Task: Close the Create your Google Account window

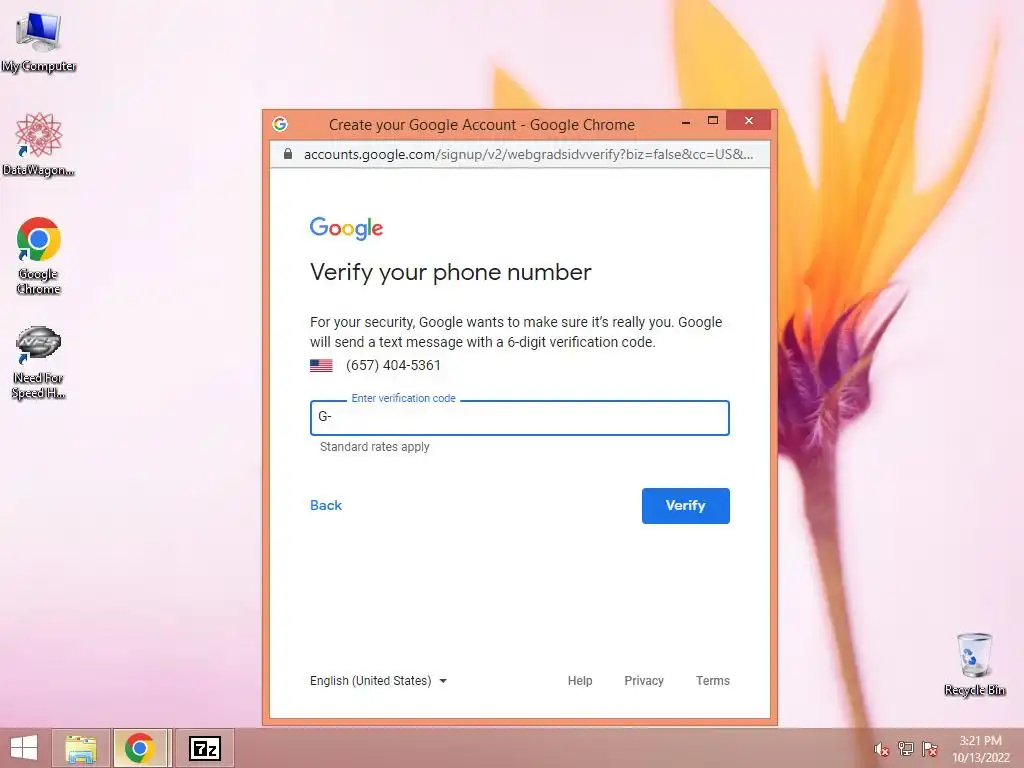Action: coord(749,120)
